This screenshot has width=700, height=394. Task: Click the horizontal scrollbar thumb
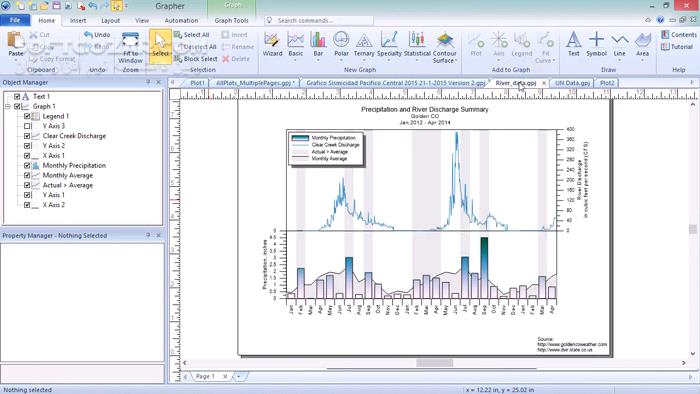434,363
